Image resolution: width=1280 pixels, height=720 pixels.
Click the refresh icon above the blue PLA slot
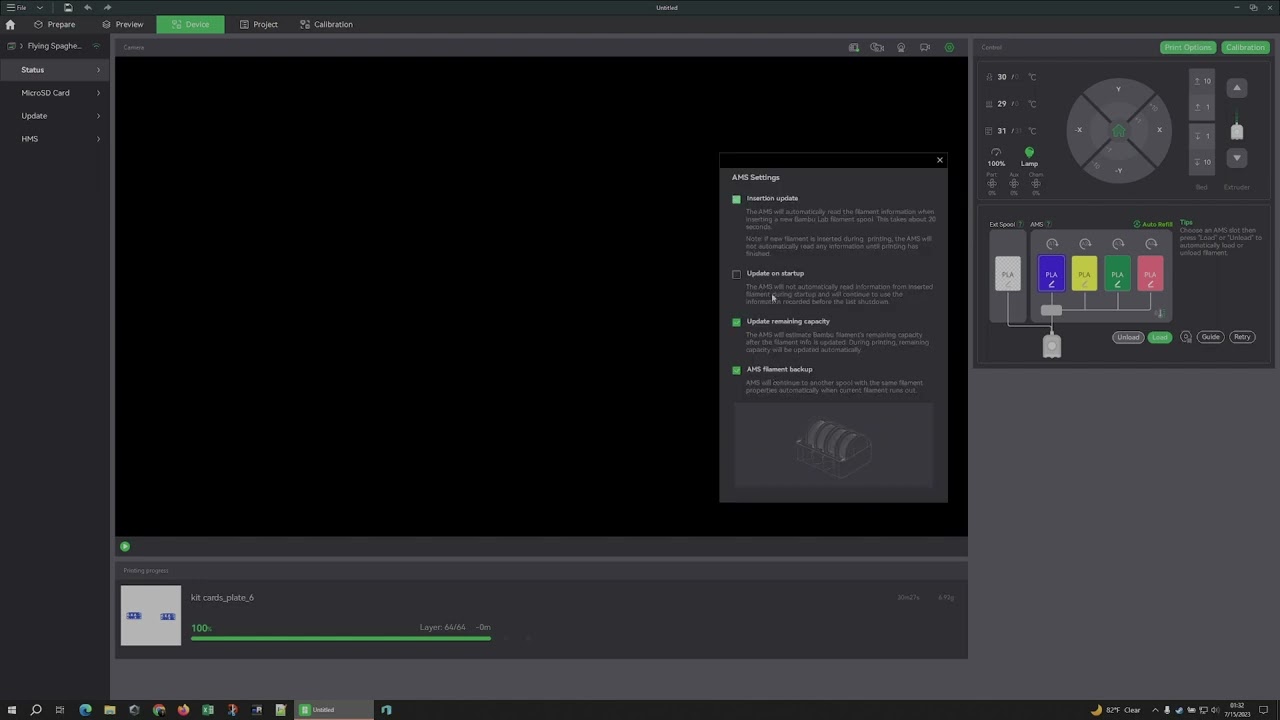pos(1052,244)
